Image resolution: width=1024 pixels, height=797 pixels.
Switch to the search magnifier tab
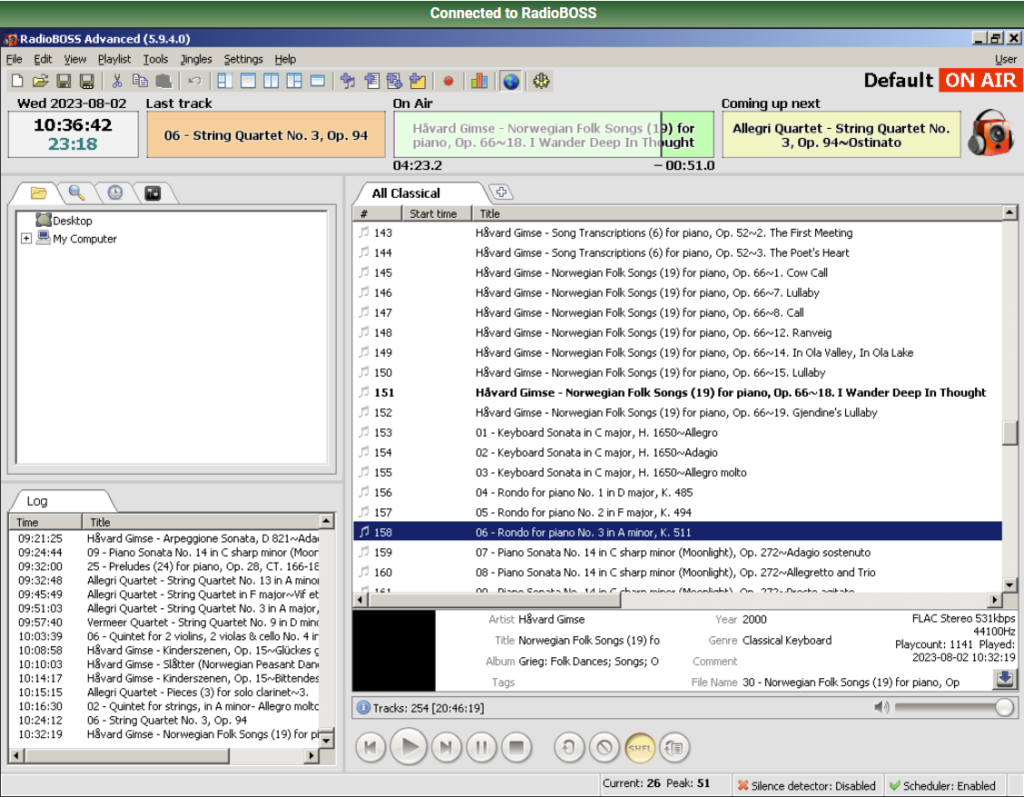76,193
